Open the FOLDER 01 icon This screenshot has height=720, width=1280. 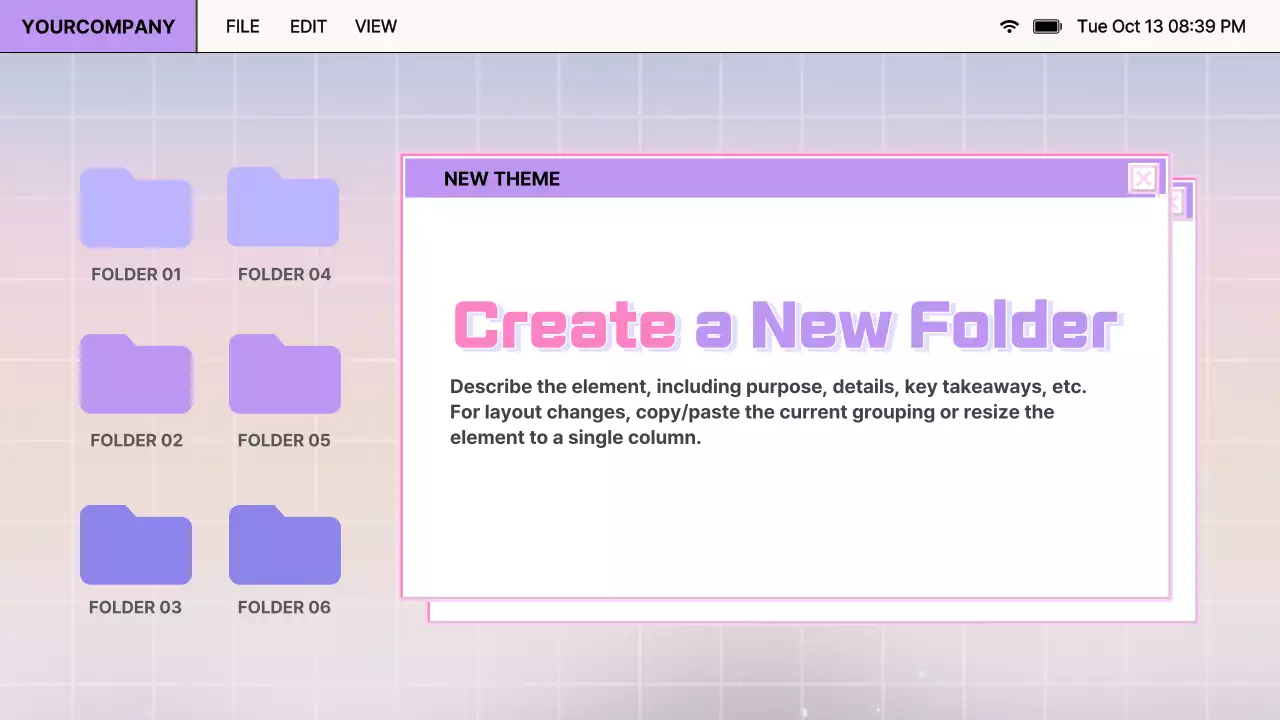tap(136, 208)
